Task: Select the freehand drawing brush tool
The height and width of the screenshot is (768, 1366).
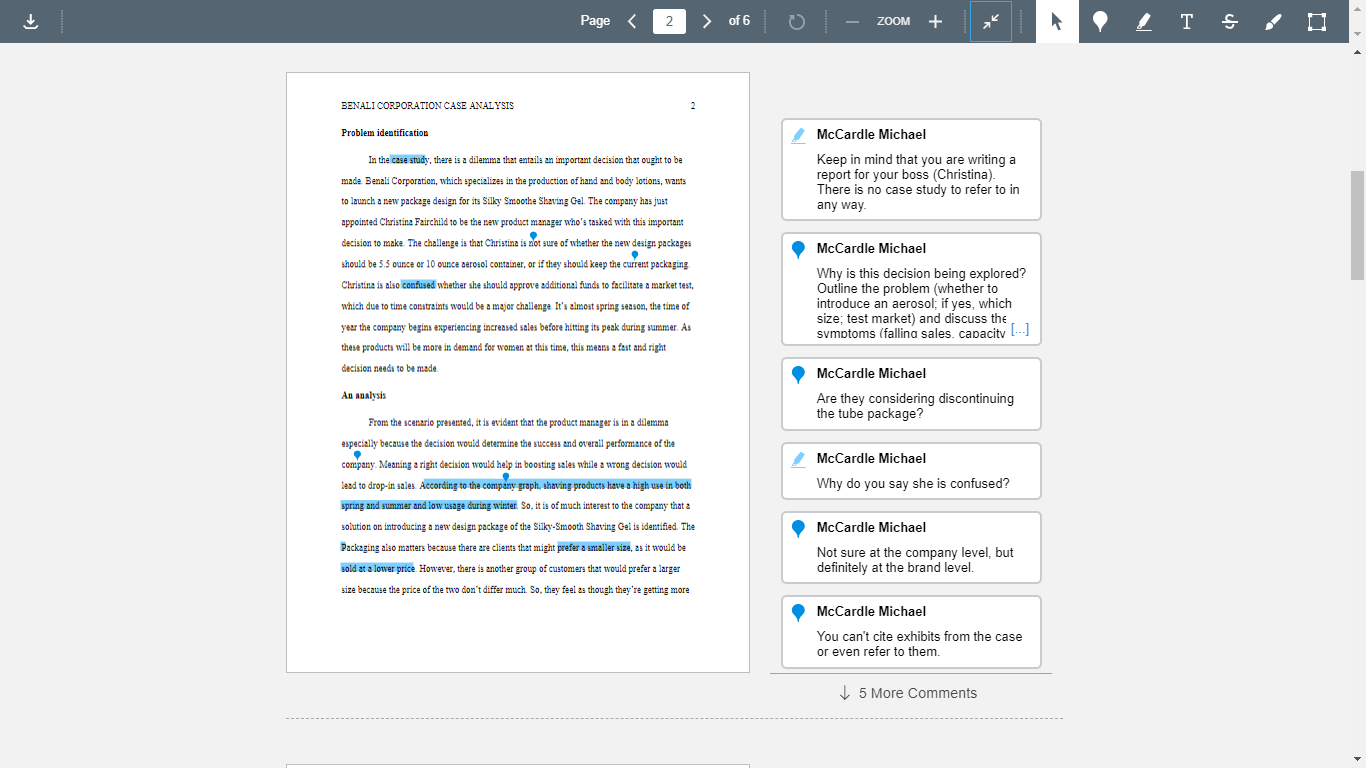Action: tap(1273, 21)
